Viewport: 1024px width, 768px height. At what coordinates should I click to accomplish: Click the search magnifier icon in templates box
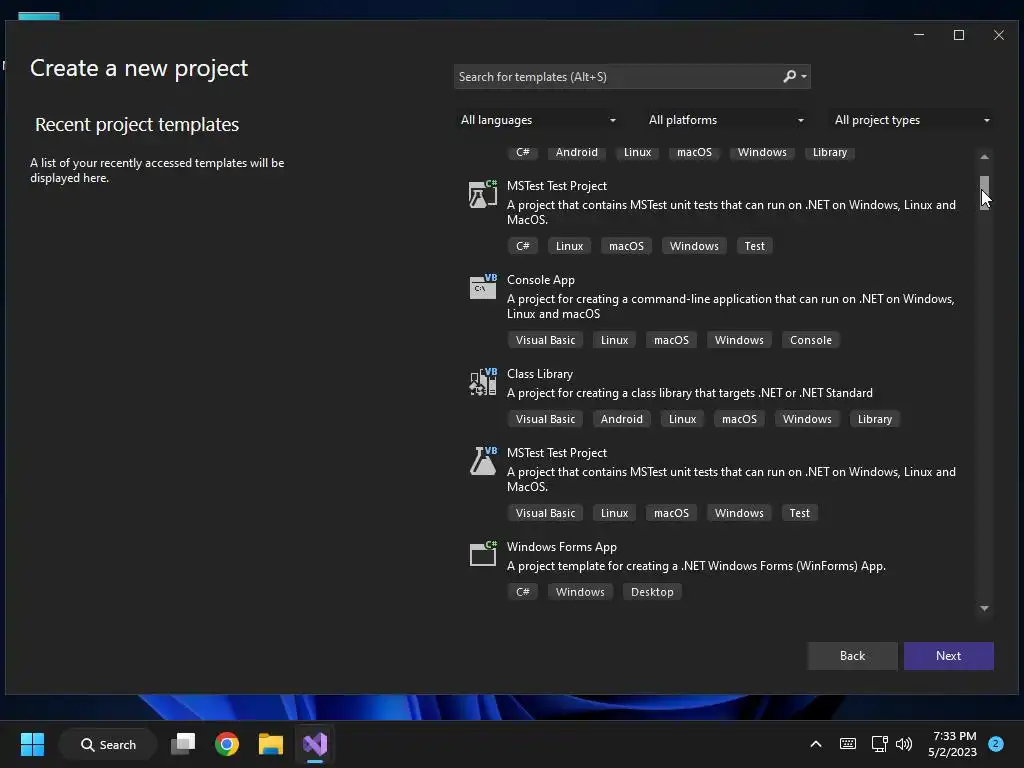789,76
